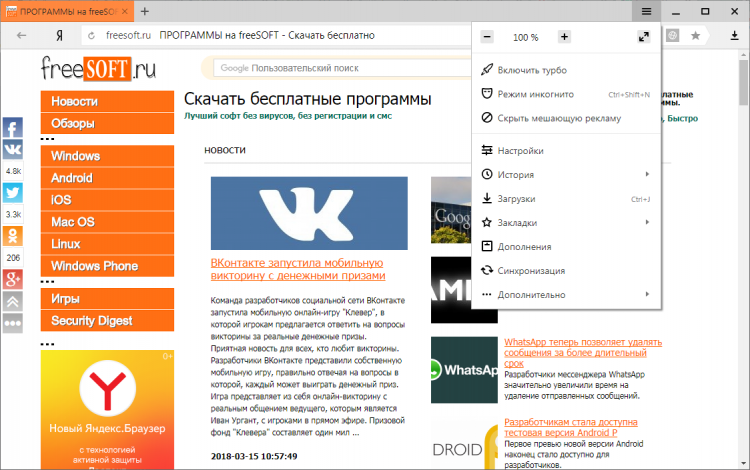Click the VK logo article thumbnail
The width and height of the screenshot is (750, 470).
[x=309, y=213]
